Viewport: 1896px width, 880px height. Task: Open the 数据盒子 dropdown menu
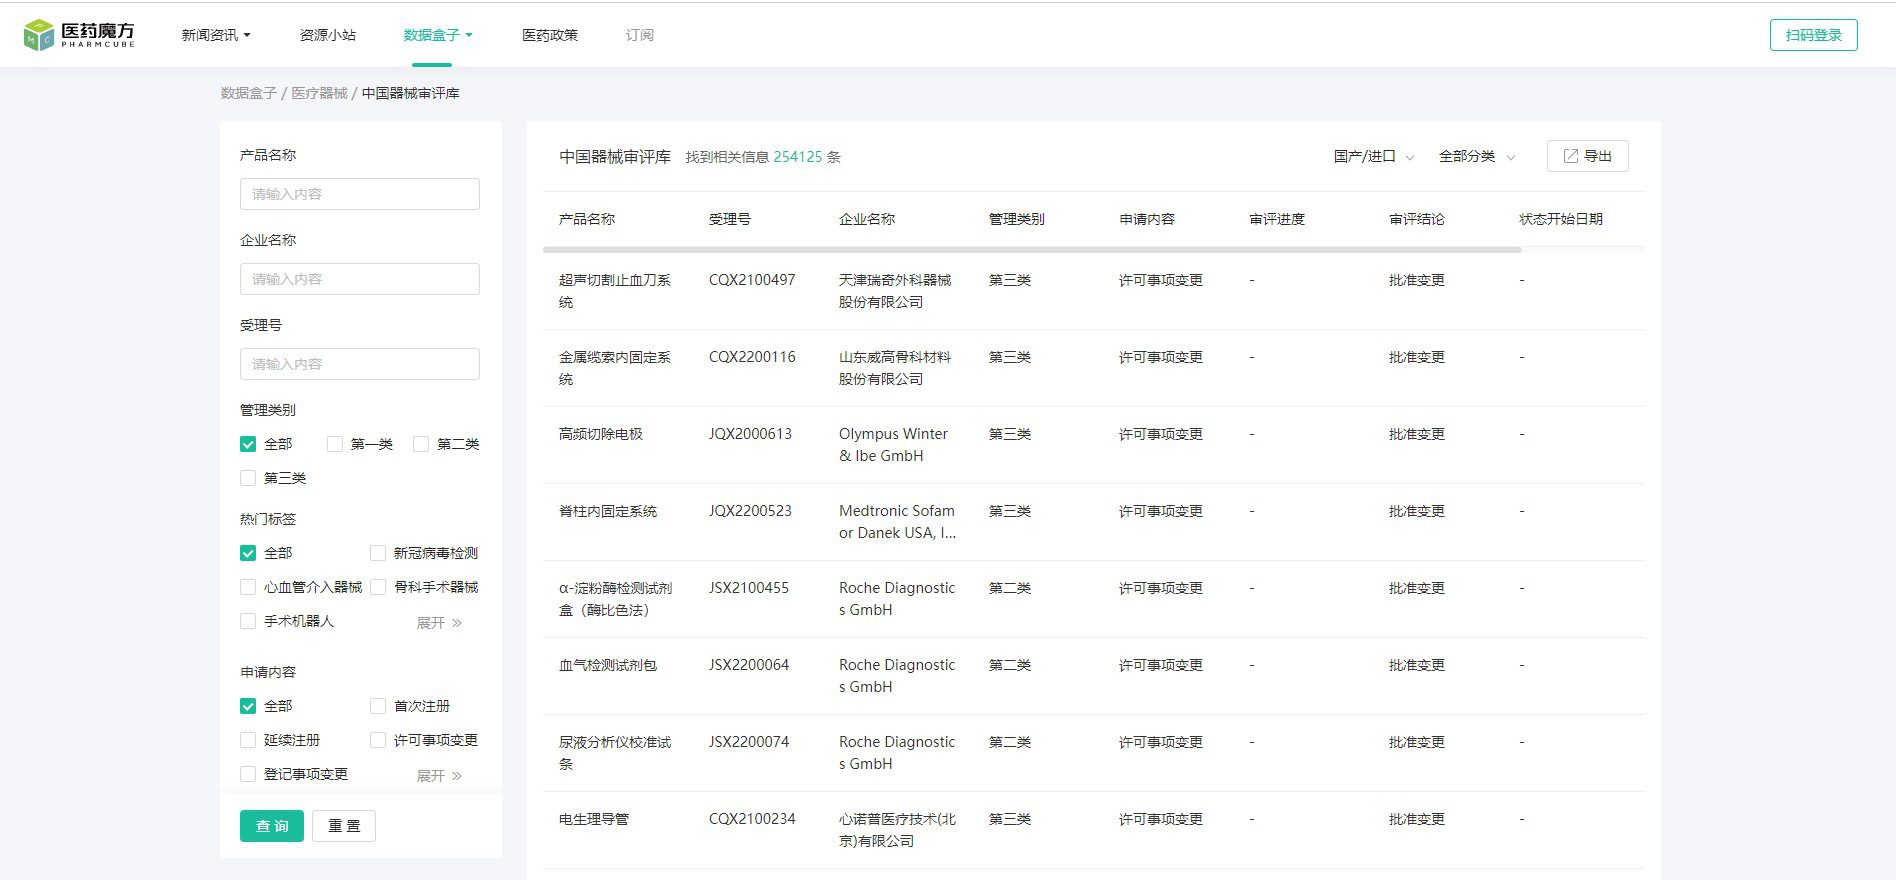[x=438, y=35]
